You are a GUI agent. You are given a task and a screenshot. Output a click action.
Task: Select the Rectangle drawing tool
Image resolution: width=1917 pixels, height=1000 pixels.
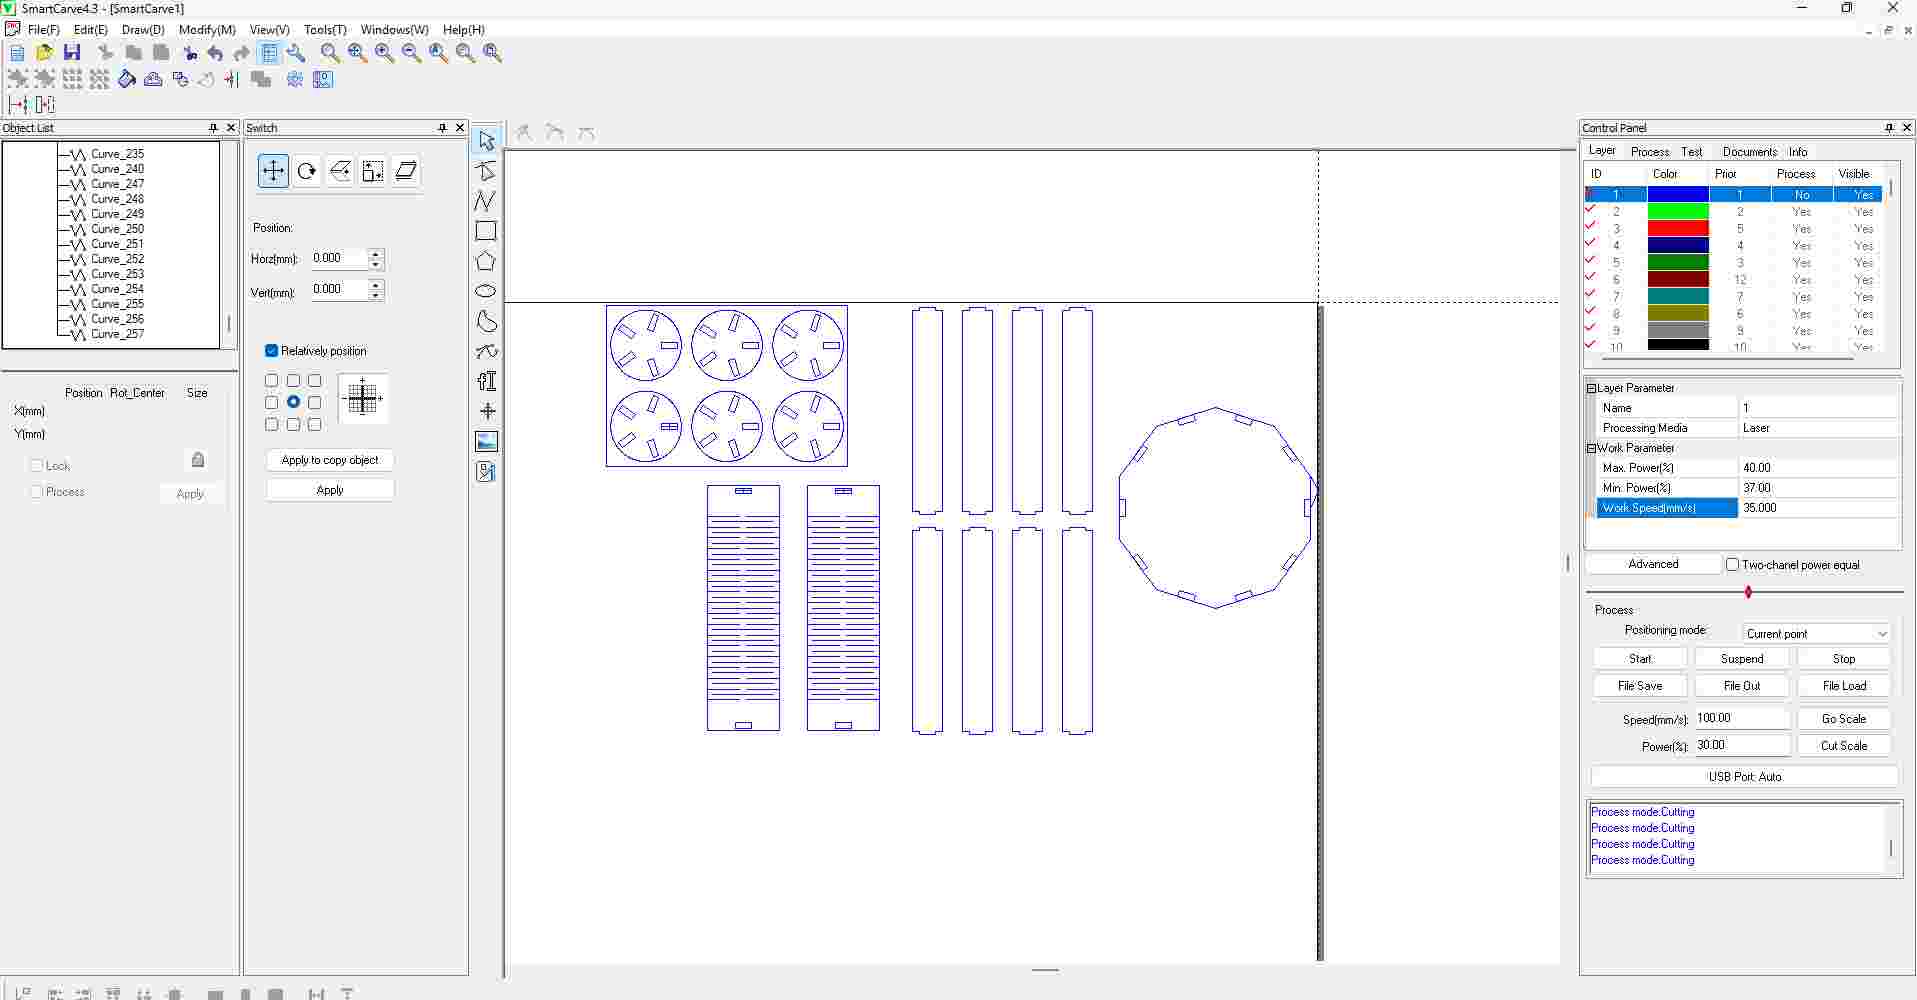click(486, 231)
